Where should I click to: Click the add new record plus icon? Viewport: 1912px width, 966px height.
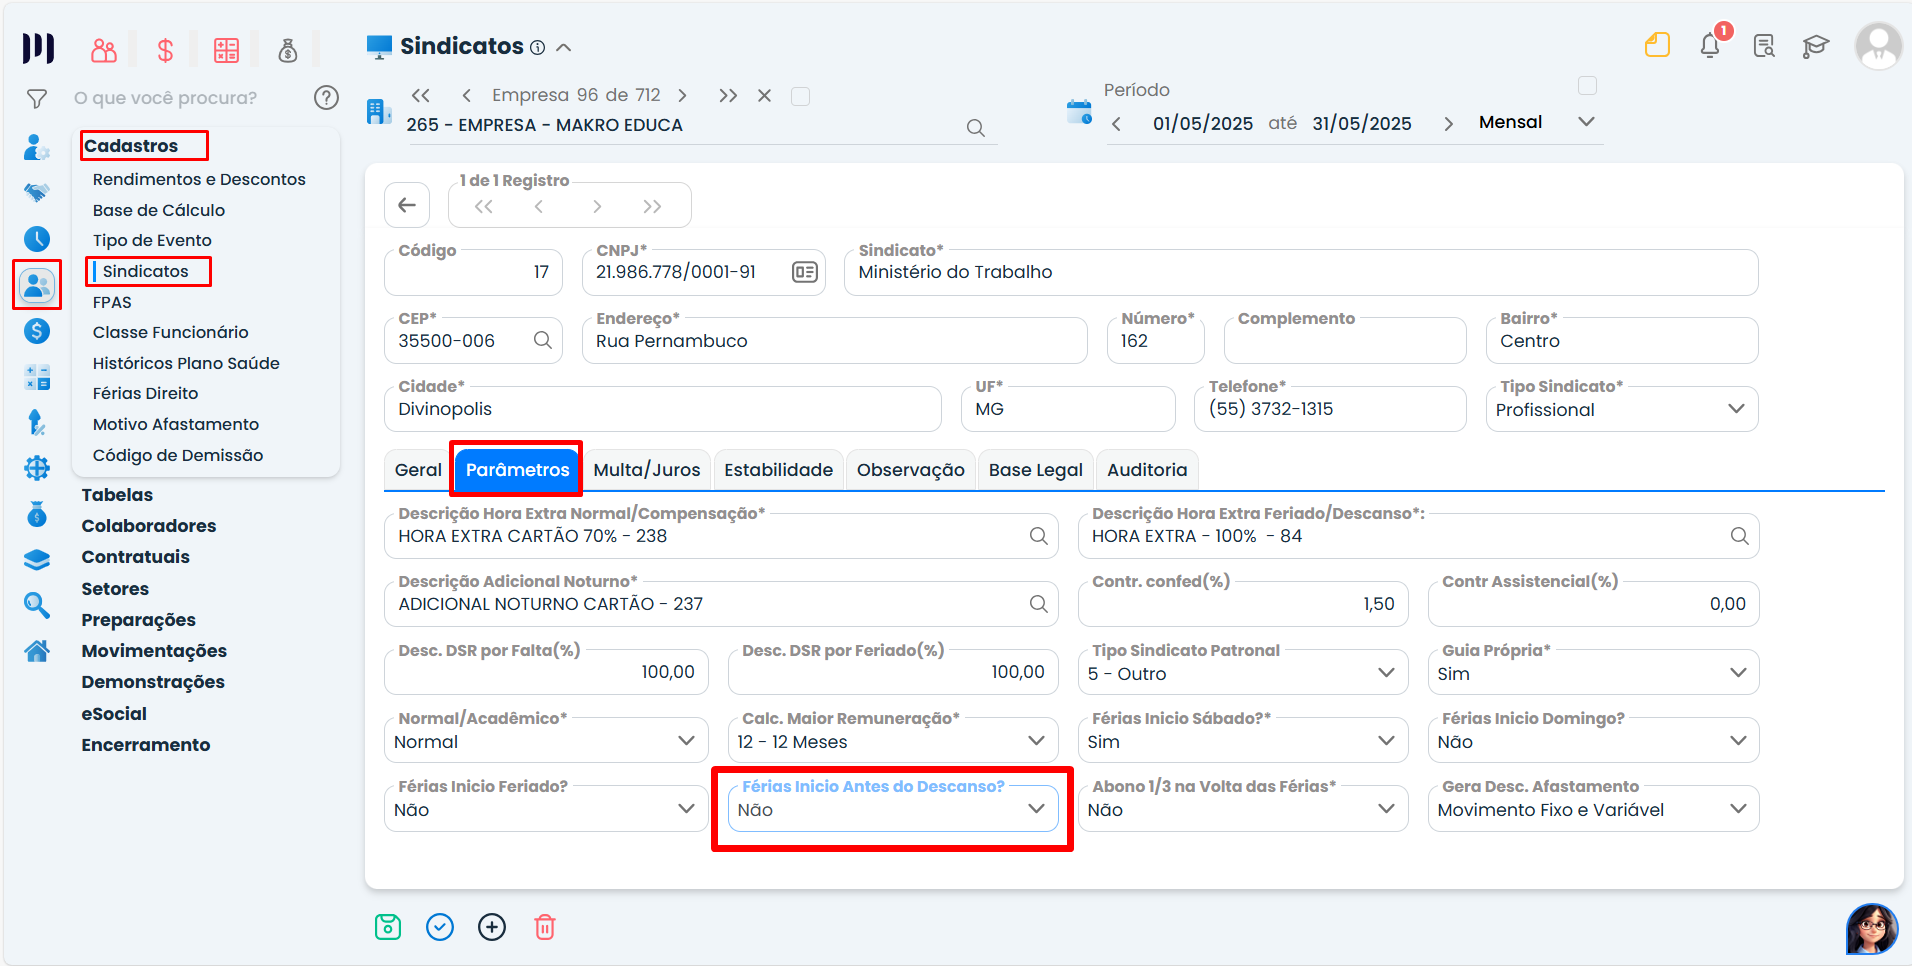pyautogui.click(x=492, y=927)
